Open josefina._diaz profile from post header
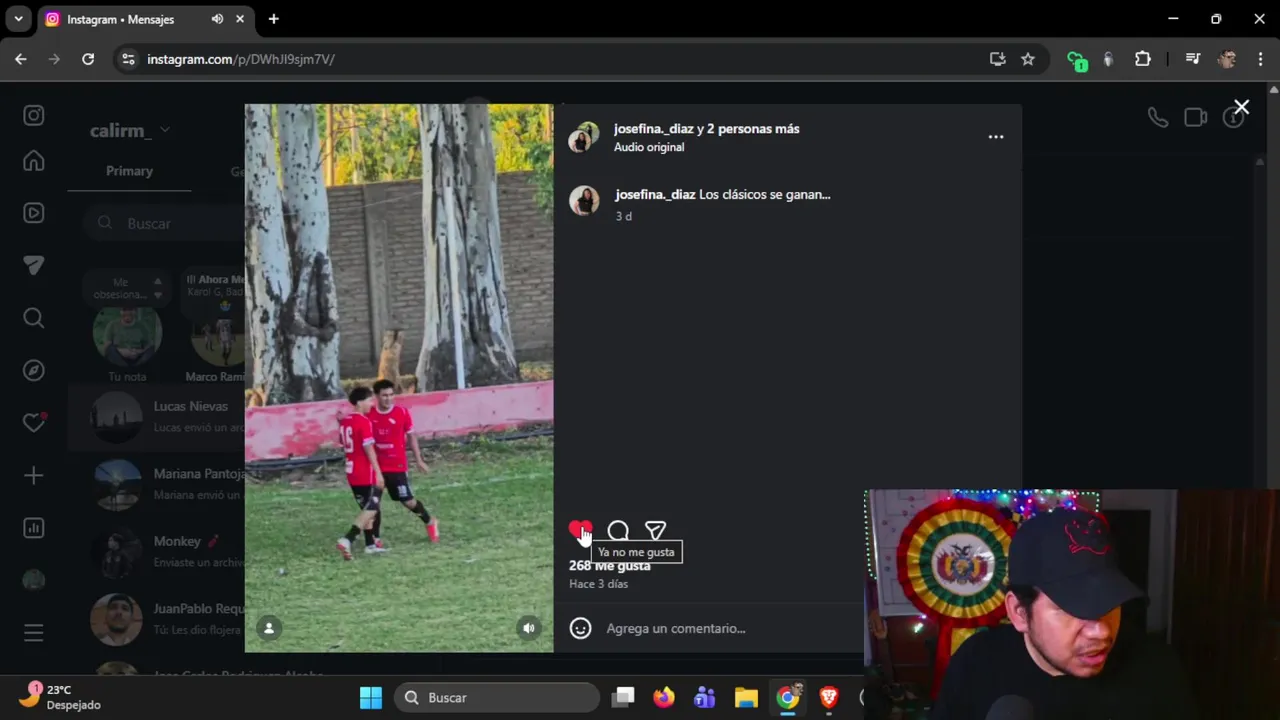The height and width of the screenshot is (720, 1280). click(654, 128)
